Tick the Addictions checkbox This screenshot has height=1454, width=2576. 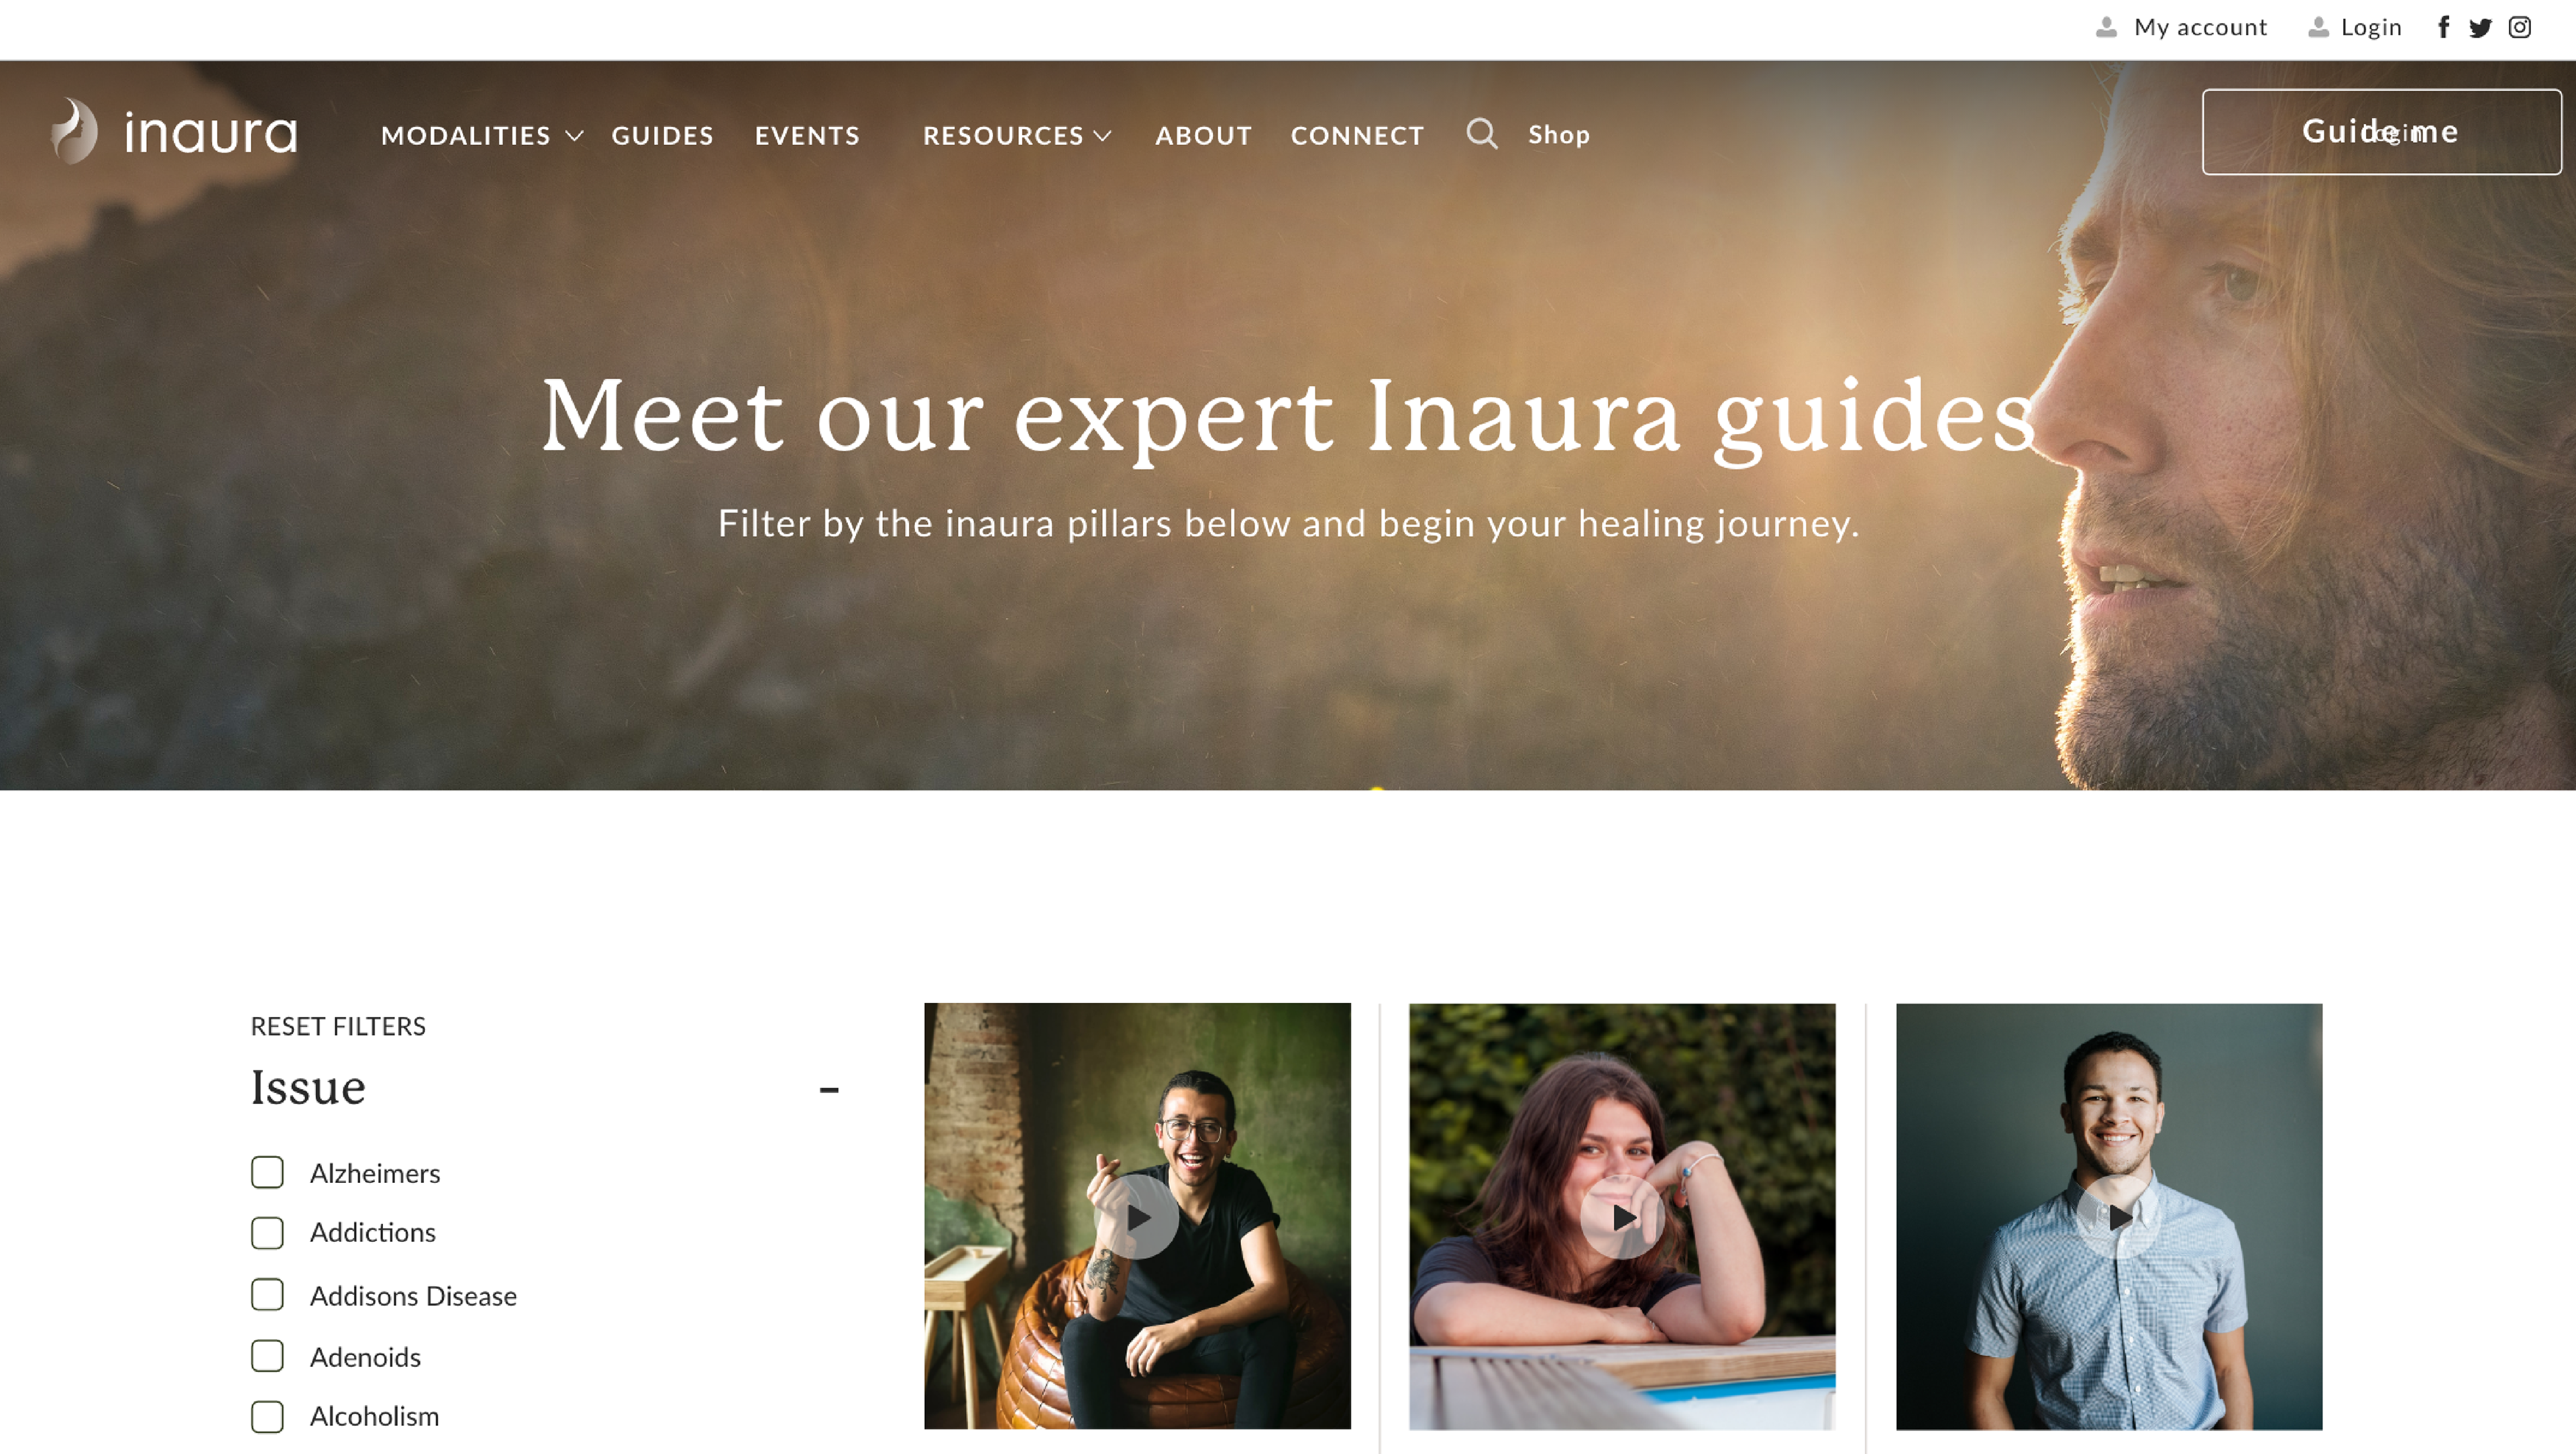(267, 1232)
